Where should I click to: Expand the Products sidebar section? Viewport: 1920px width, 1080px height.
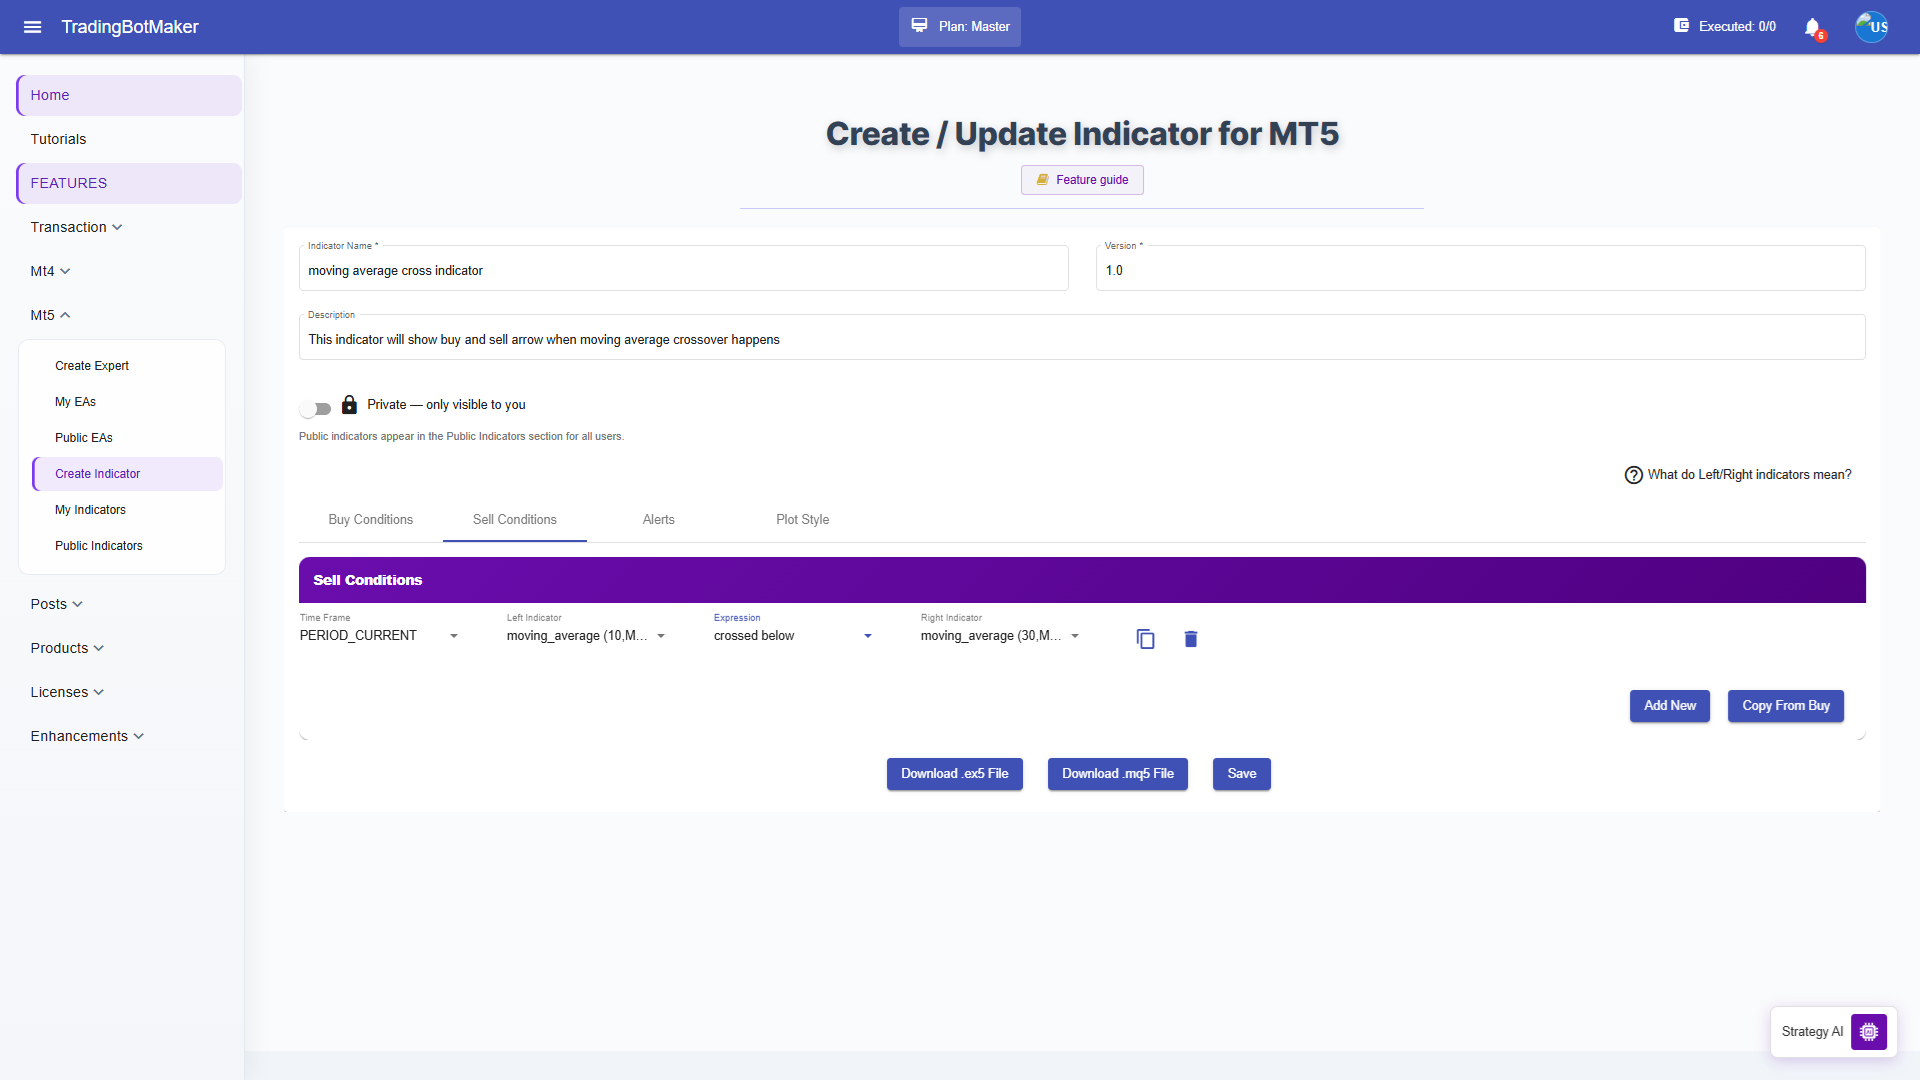pyautogui.click(x=67, y=648)
